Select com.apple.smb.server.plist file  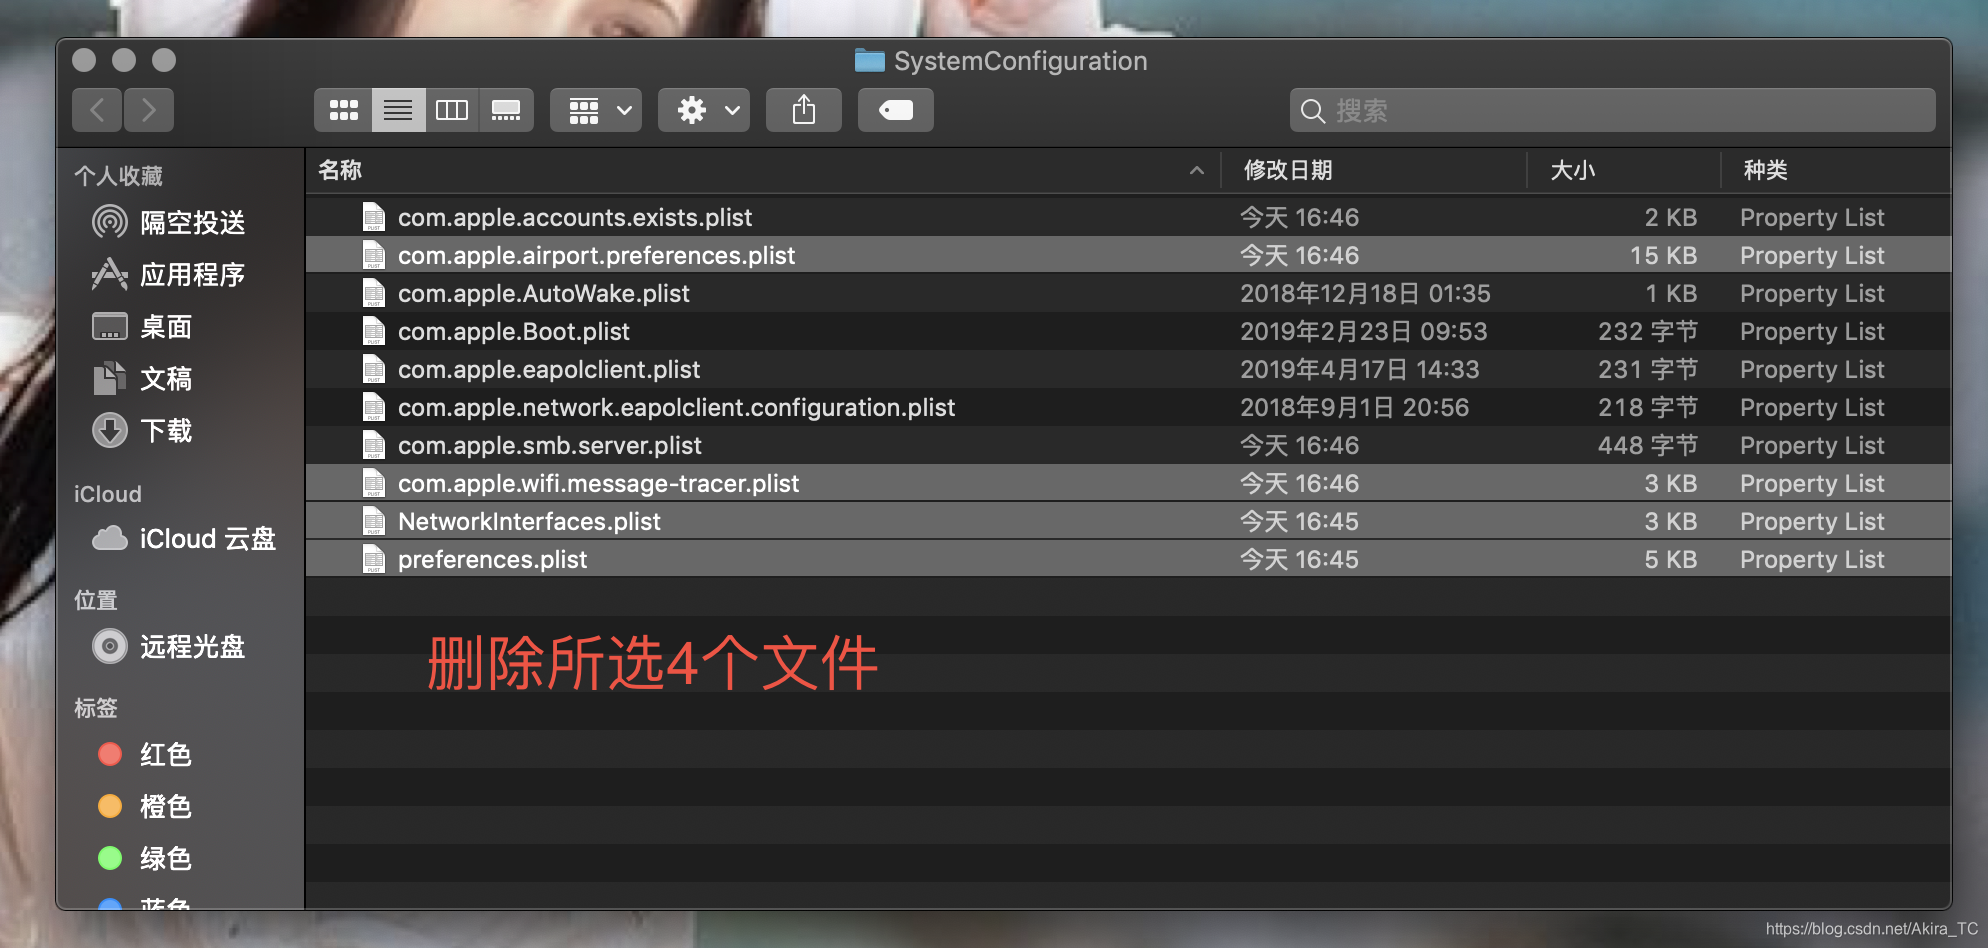pos(1128,445)
